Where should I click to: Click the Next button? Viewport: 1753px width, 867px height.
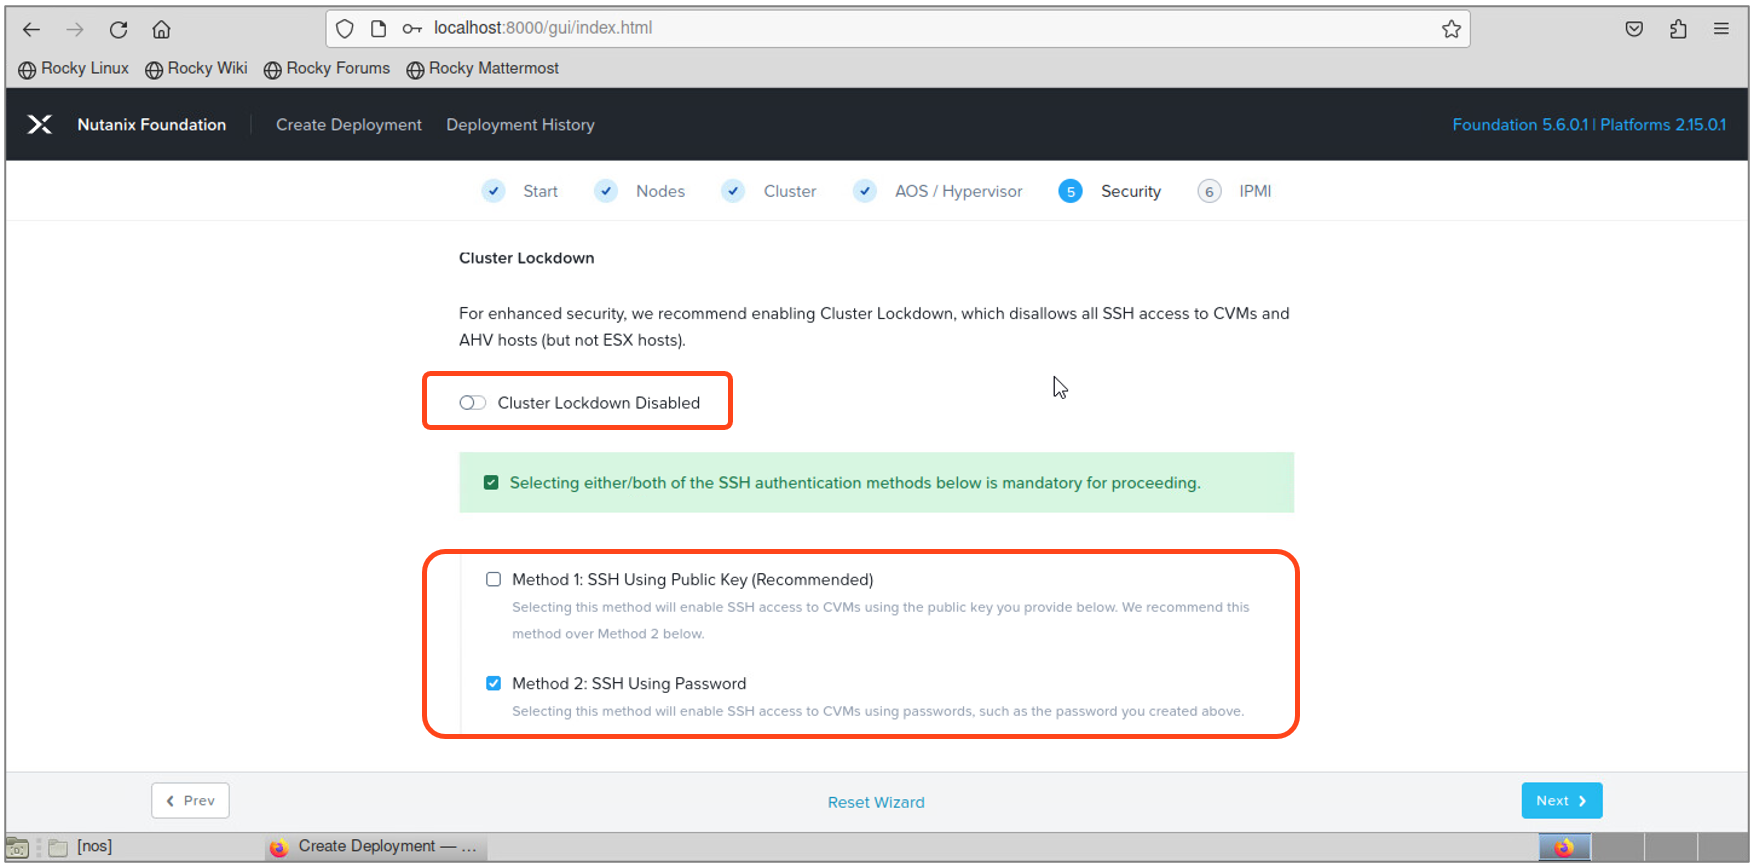click(x=1562, y=801)
